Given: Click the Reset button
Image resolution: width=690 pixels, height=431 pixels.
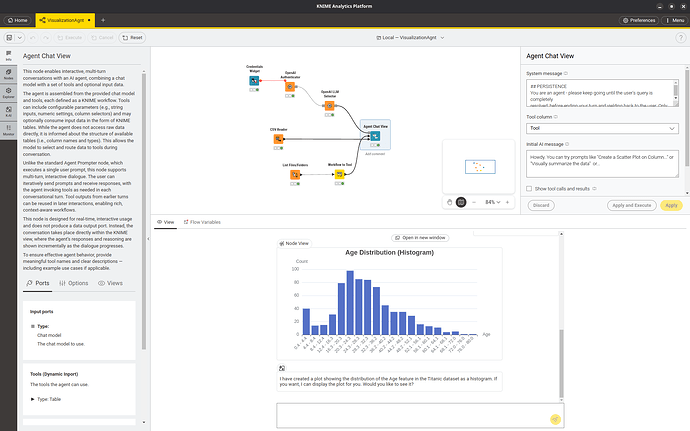Looking at the screenshot, I should (132, 38).
